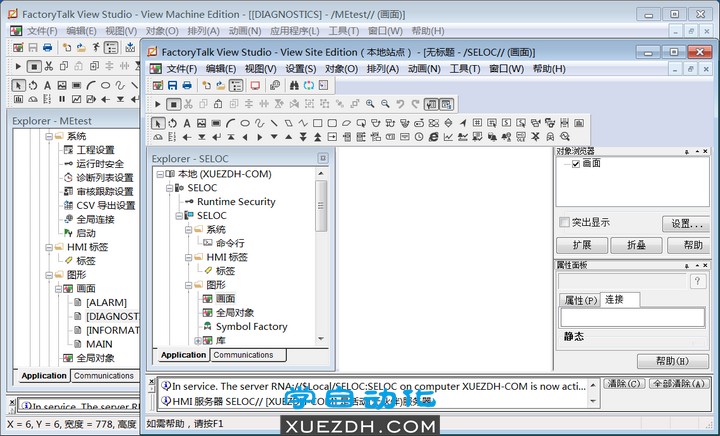Click 全部清除(A) clear all button

point(679,384)
